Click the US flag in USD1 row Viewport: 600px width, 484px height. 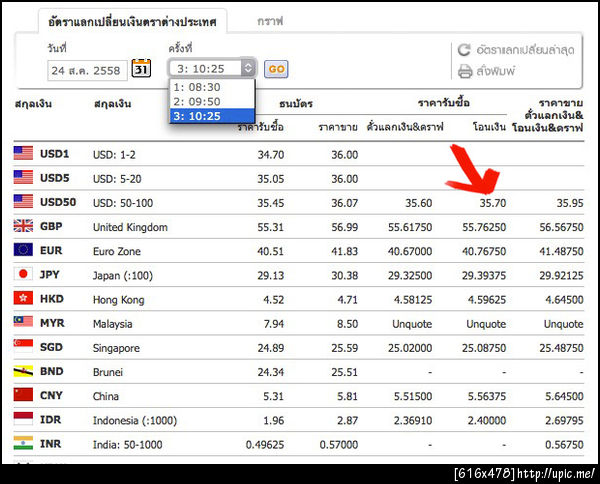(x=23, y=153)
